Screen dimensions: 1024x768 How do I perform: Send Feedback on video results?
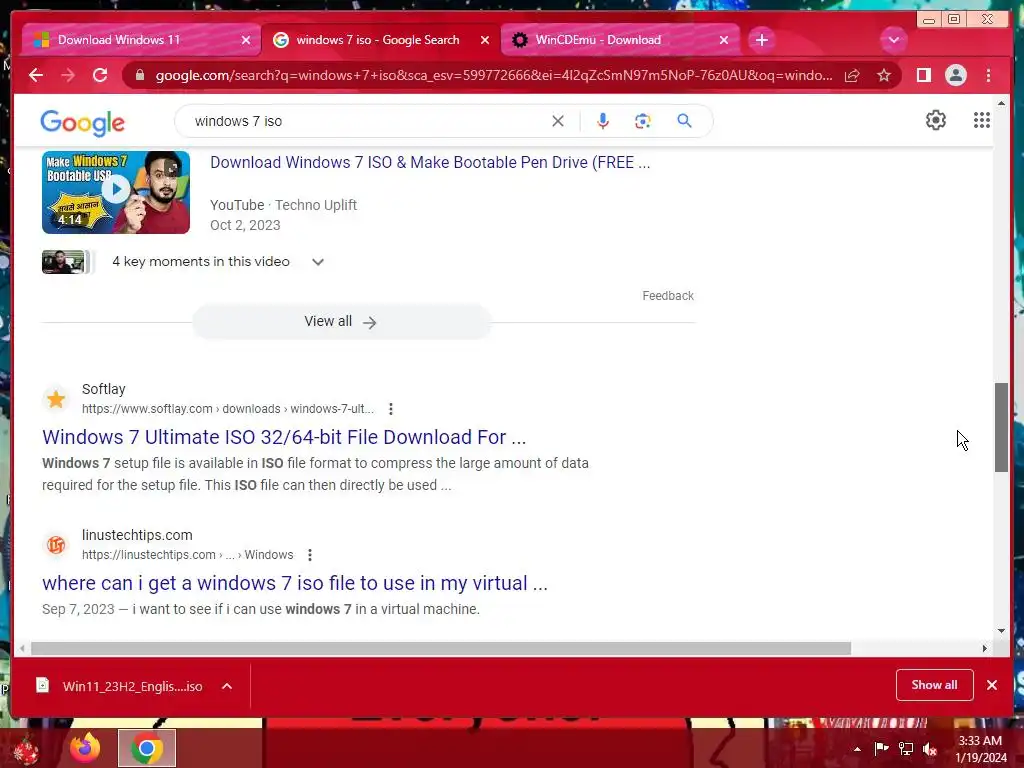(667, 296)
